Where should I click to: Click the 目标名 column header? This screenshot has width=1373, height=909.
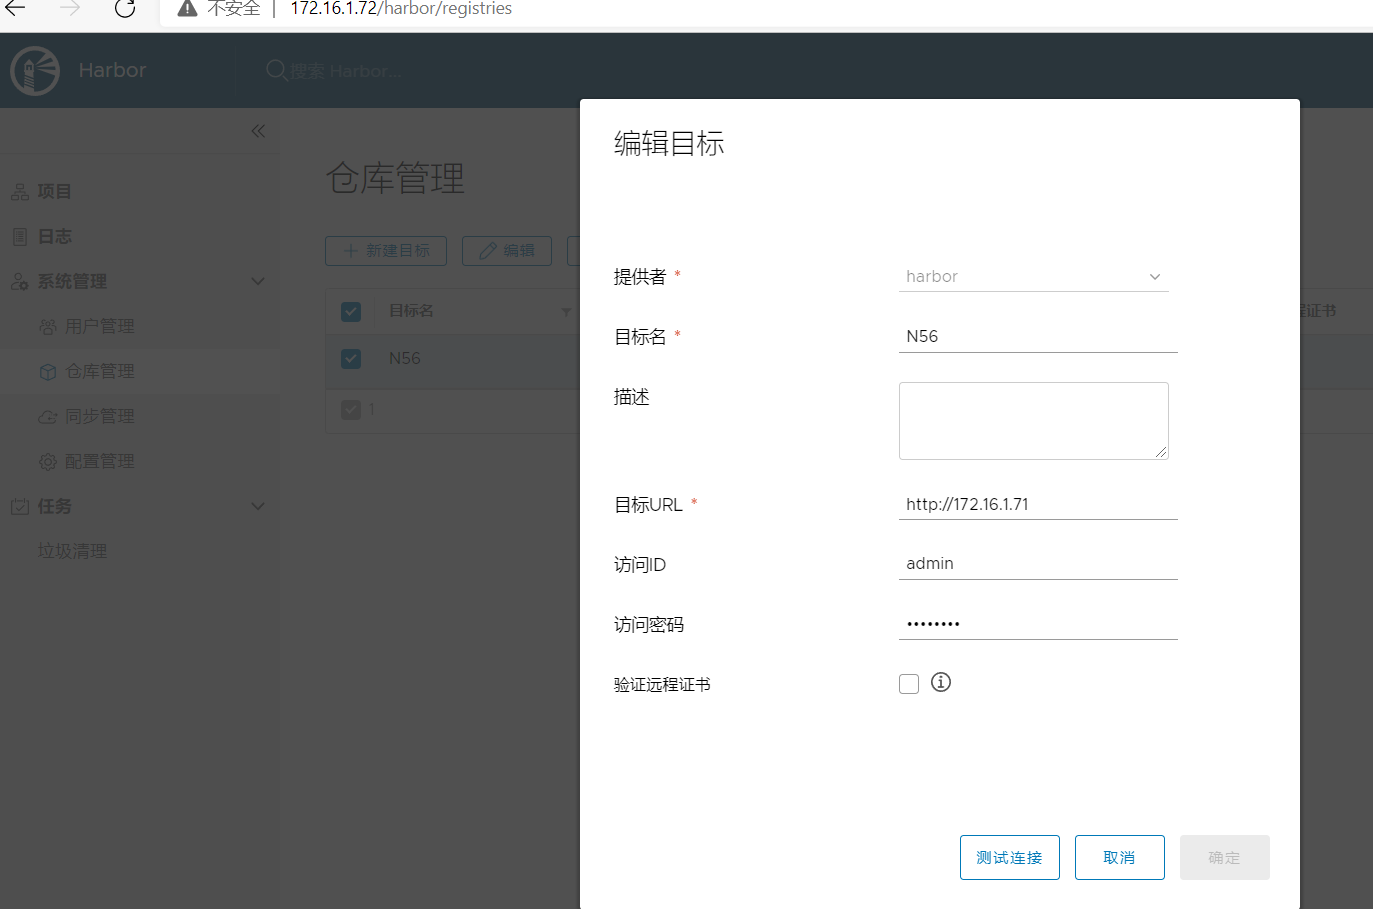point(411,312)
